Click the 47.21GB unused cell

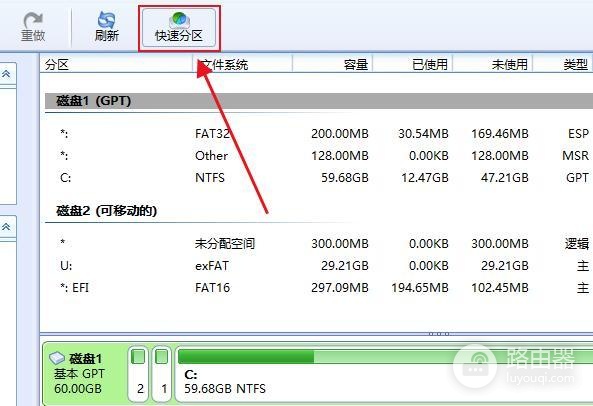[505, 177]
